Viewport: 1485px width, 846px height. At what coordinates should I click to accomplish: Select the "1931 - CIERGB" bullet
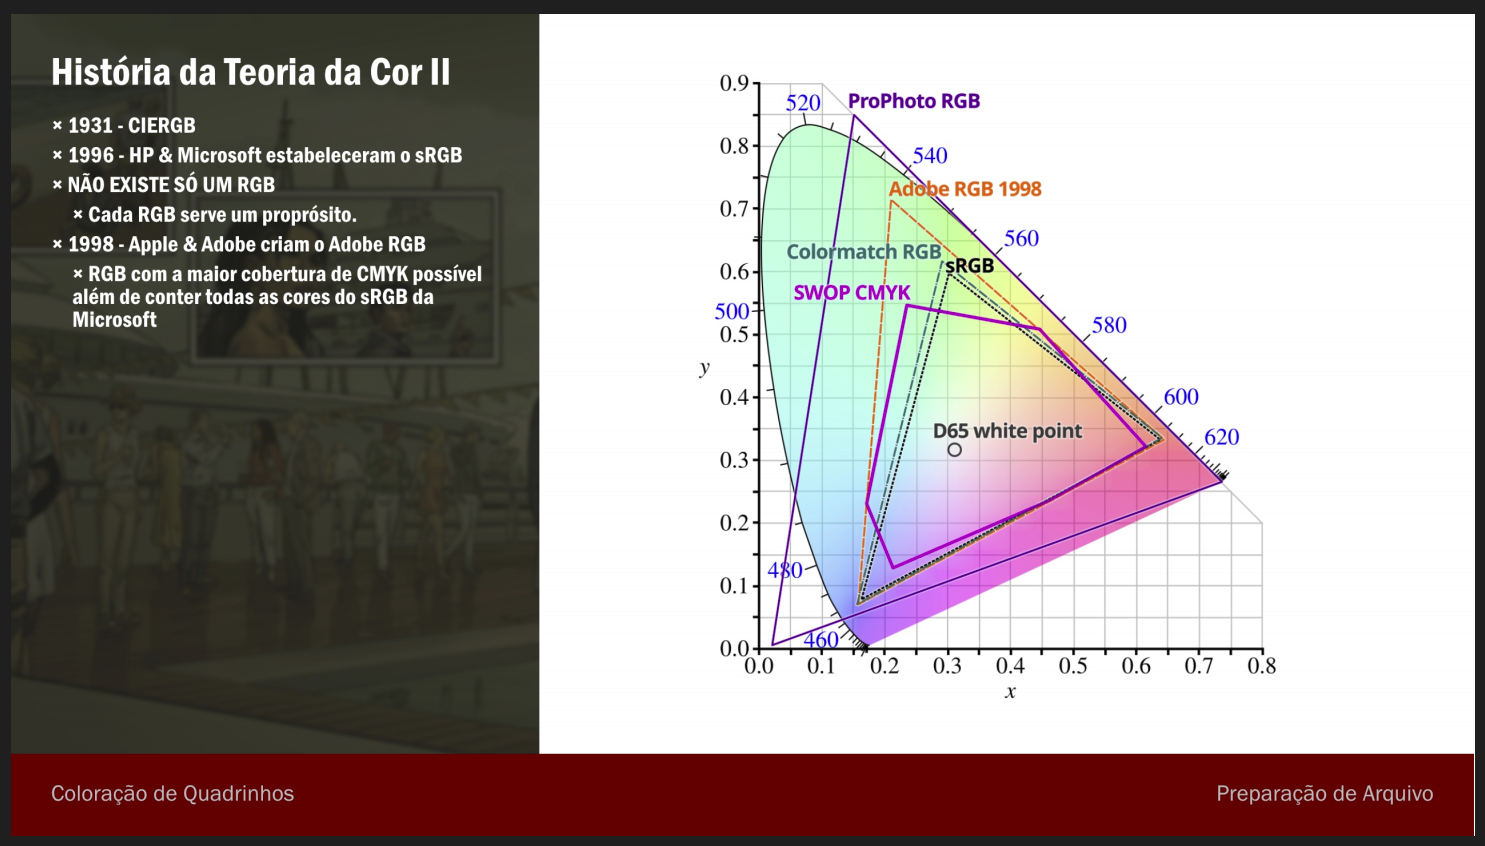point(131,126)
